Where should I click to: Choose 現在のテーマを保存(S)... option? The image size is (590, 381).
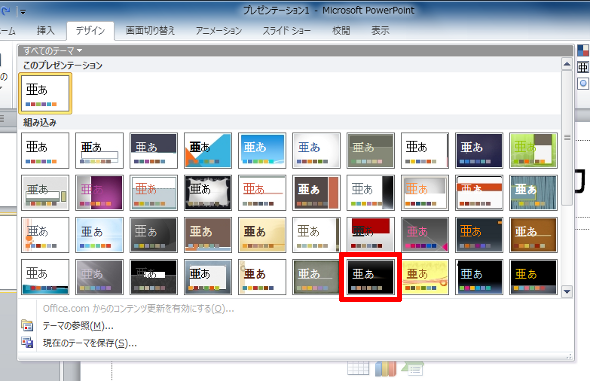(90, 343)
